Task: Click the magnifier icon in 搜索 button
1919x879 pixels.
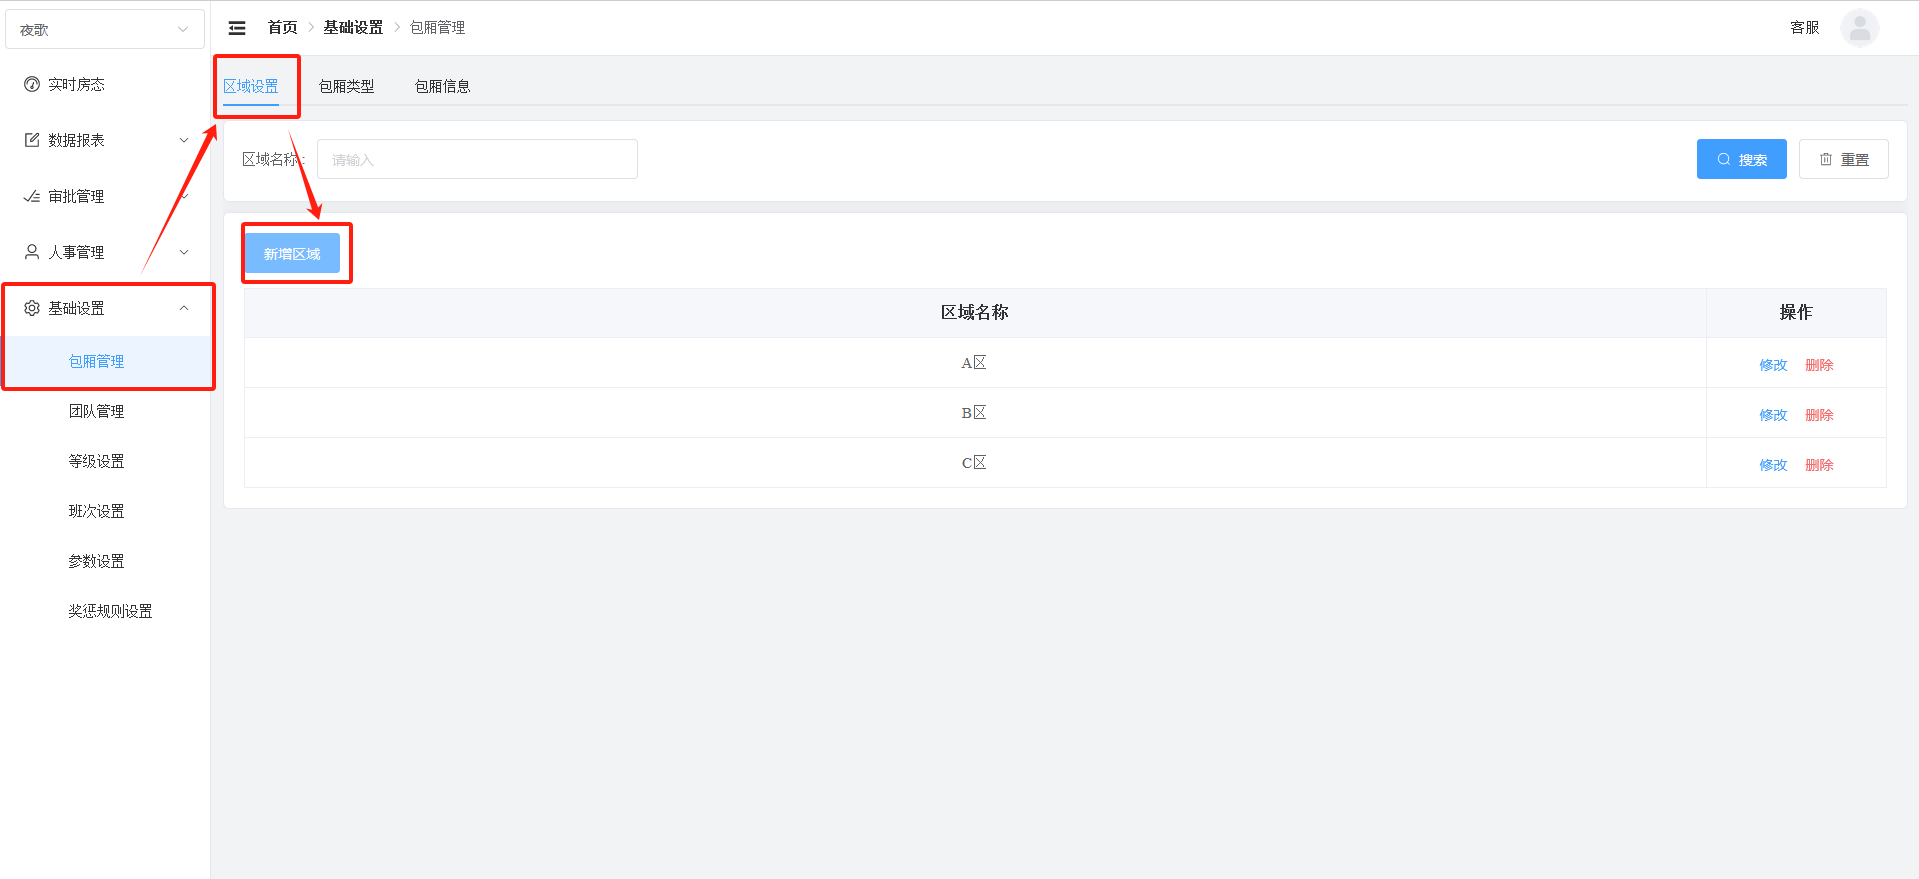Action: 1724,159
